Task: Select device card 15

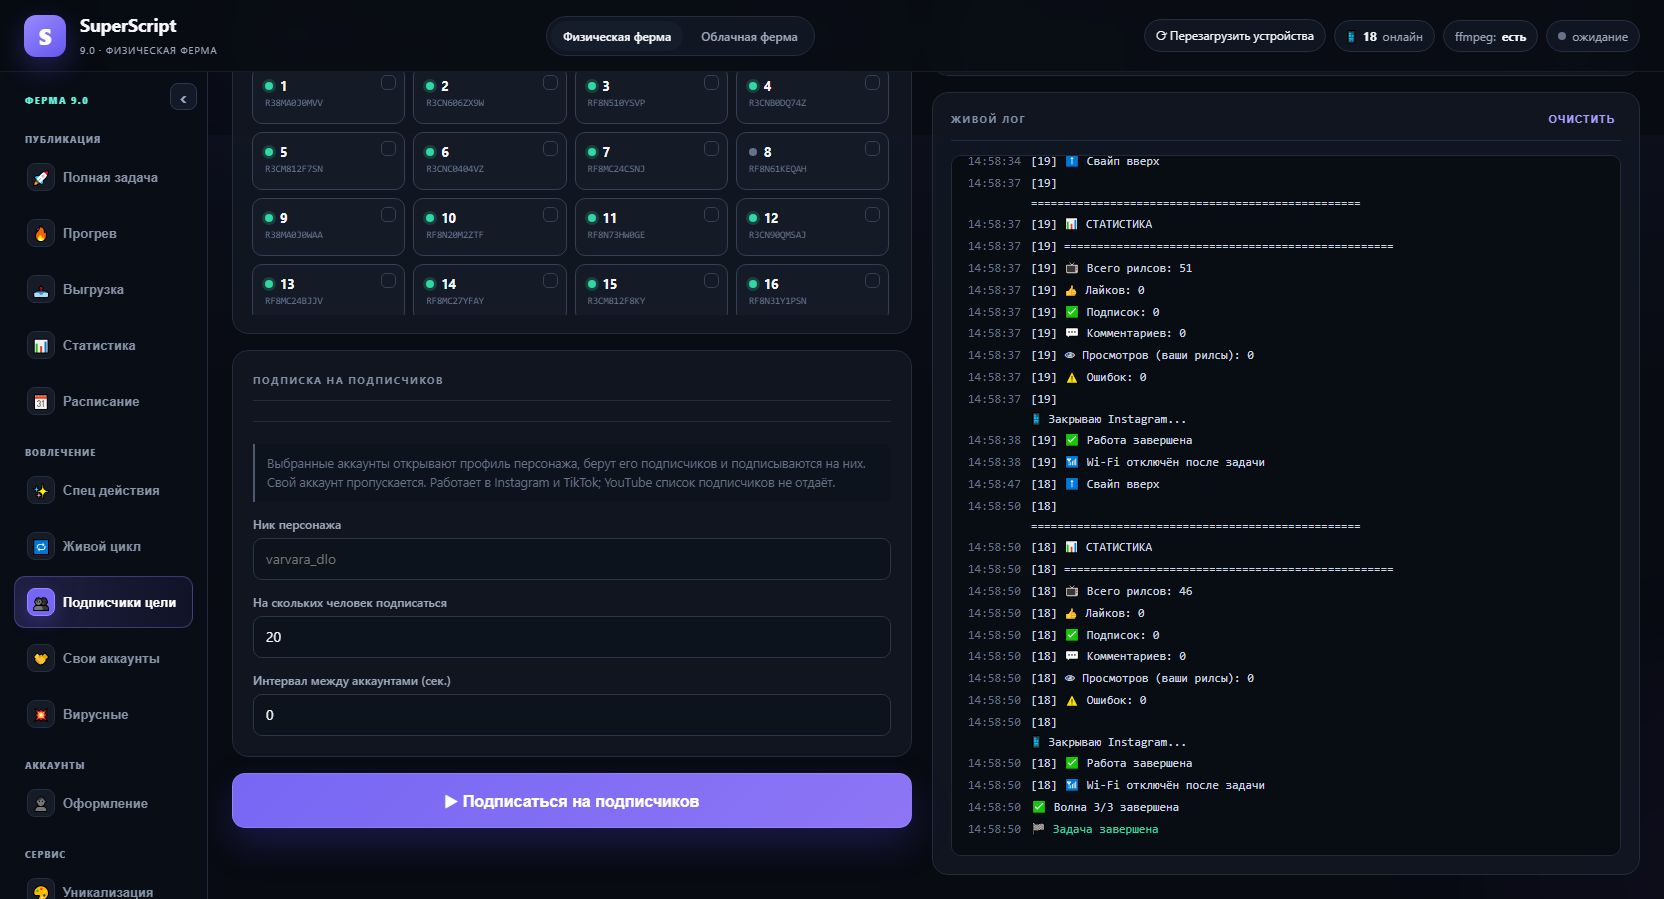Action: [651, 290]
